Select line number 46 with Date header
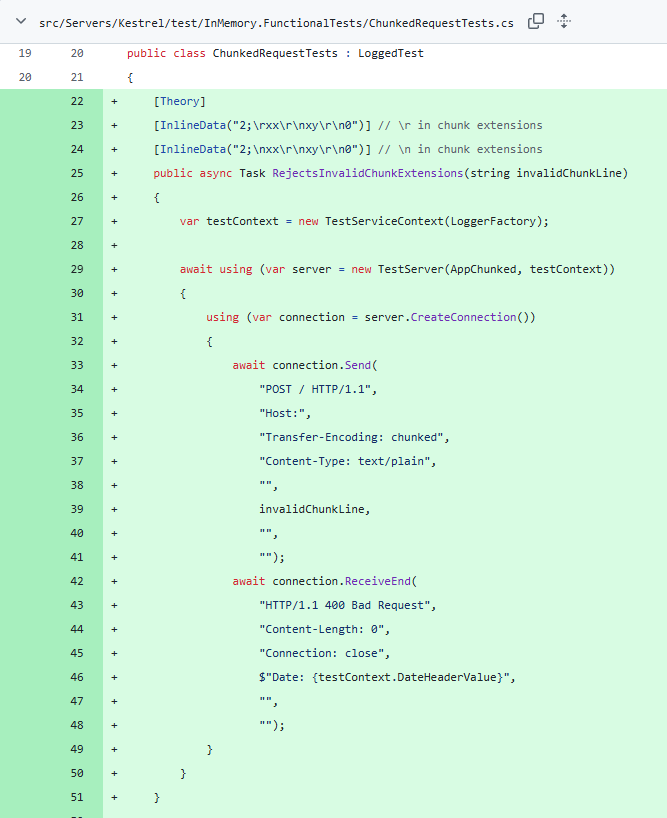 77,677
